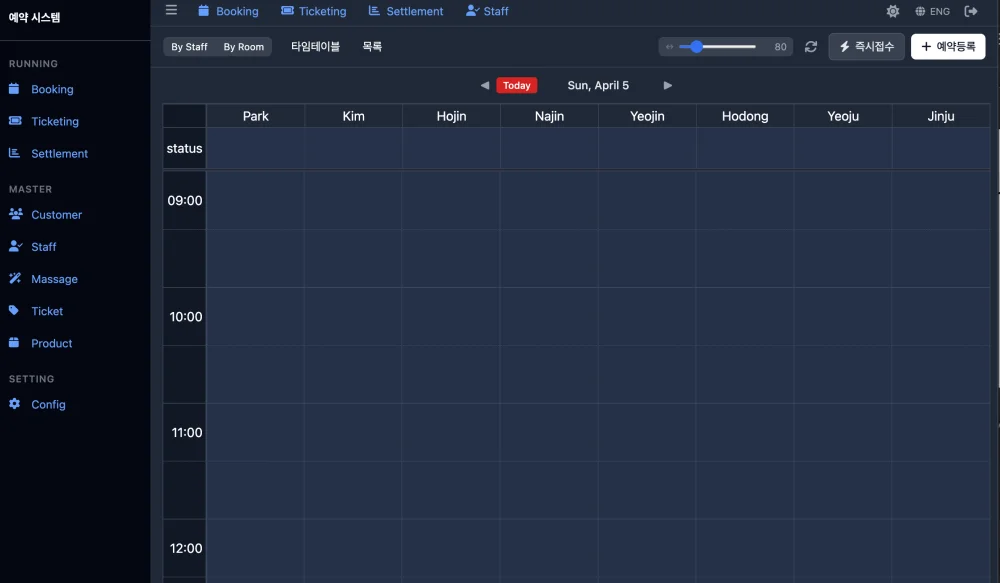Image resolution: width=1000 pixels, height=583 pixels.
Task: Open the Booking tab in top navigation
Action: pyautogui.click(x=228, y=11)
